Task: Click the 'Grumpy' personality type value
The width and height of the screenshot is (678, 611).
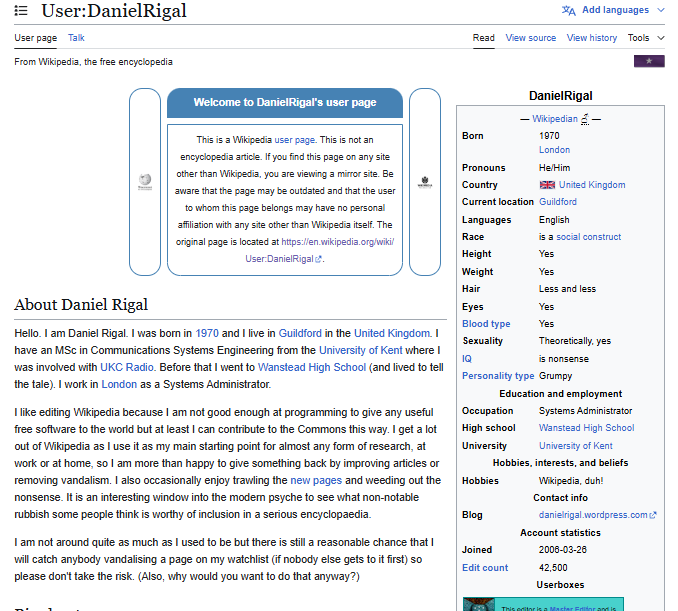Action: coord(555,376)
